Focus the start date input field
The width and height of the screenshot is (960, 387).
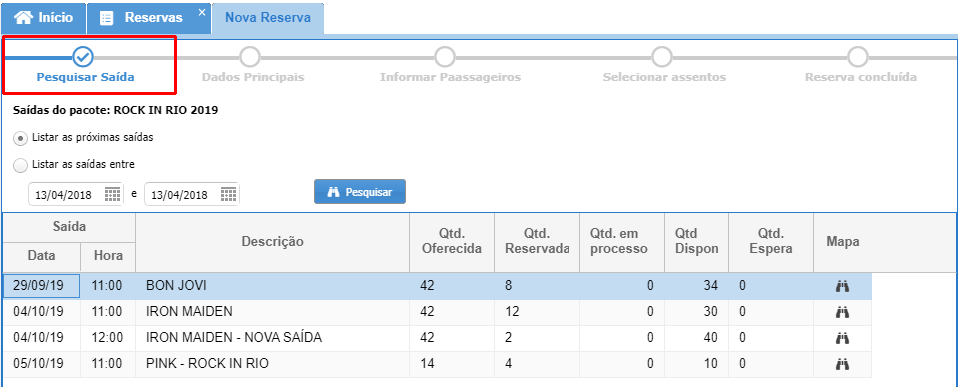[x=66, y=195]
